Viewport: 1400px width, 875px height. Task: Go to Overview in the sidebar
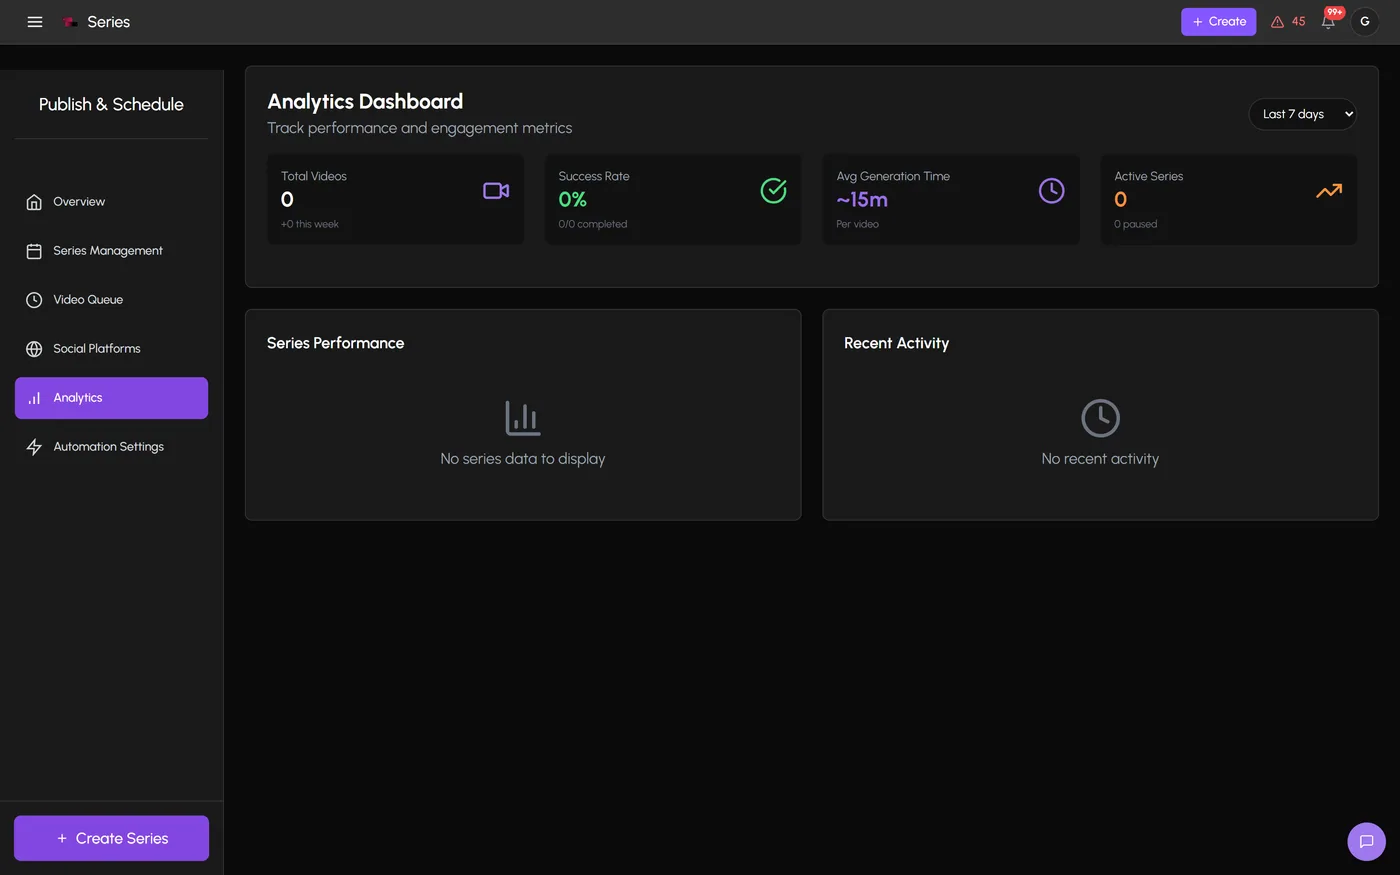click(x=111, y=202)
